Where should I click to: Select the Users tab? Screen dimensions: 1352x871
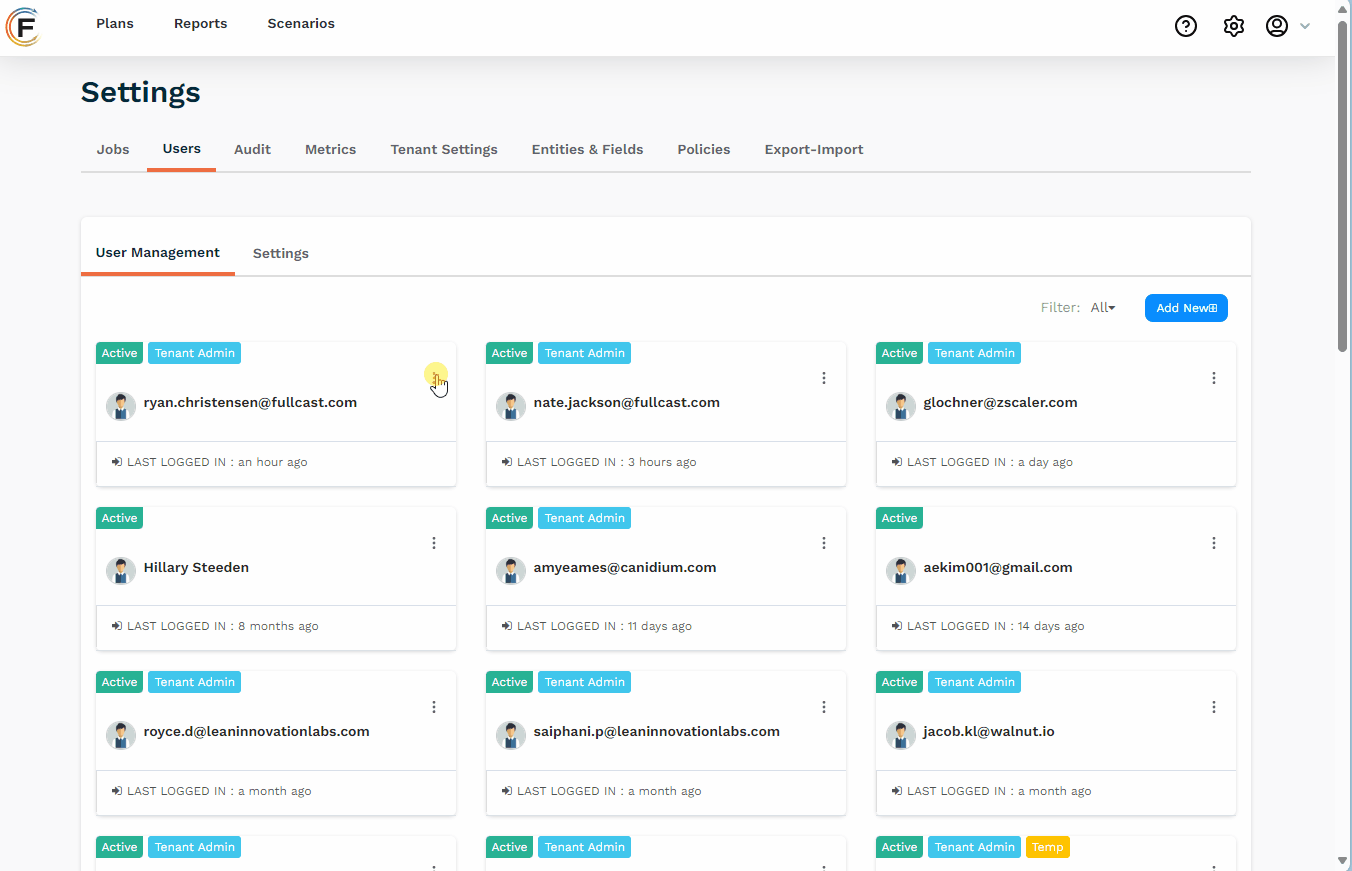point(182,148)
